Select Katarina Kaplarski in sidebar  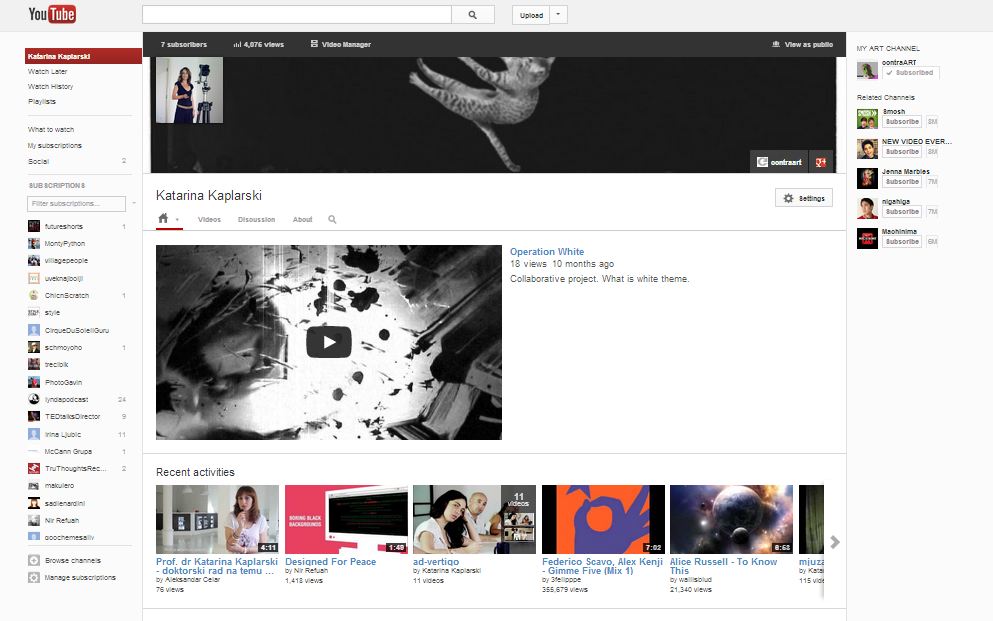[83, 56]
